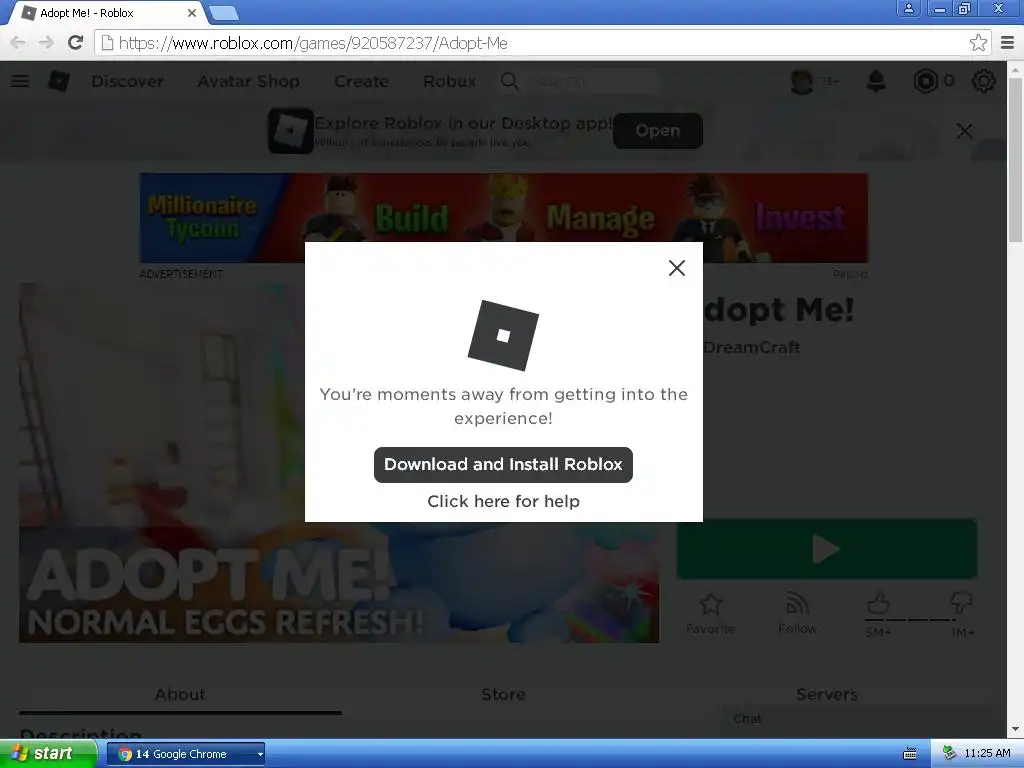Click the browser forward arrow
The width and height of the screenshot is (1024, 768).
point(46,43)
